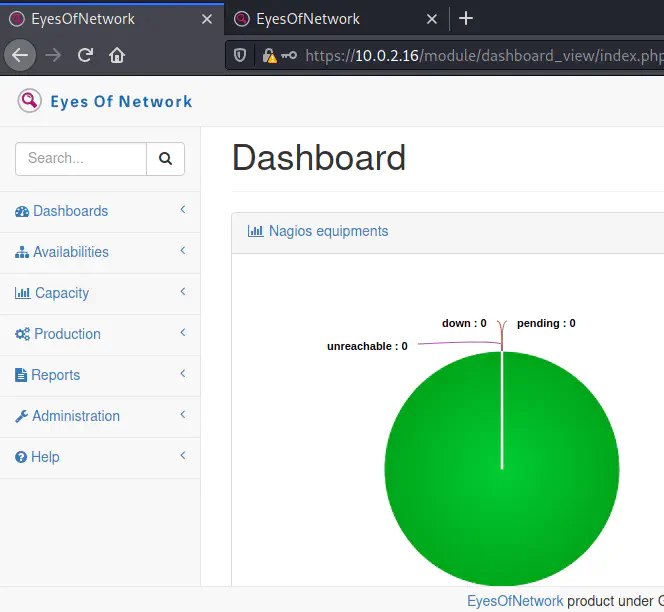The image size is (664, 612).
Task: Click the Eyes Of Network logo icon
Action: pos(30,100)
